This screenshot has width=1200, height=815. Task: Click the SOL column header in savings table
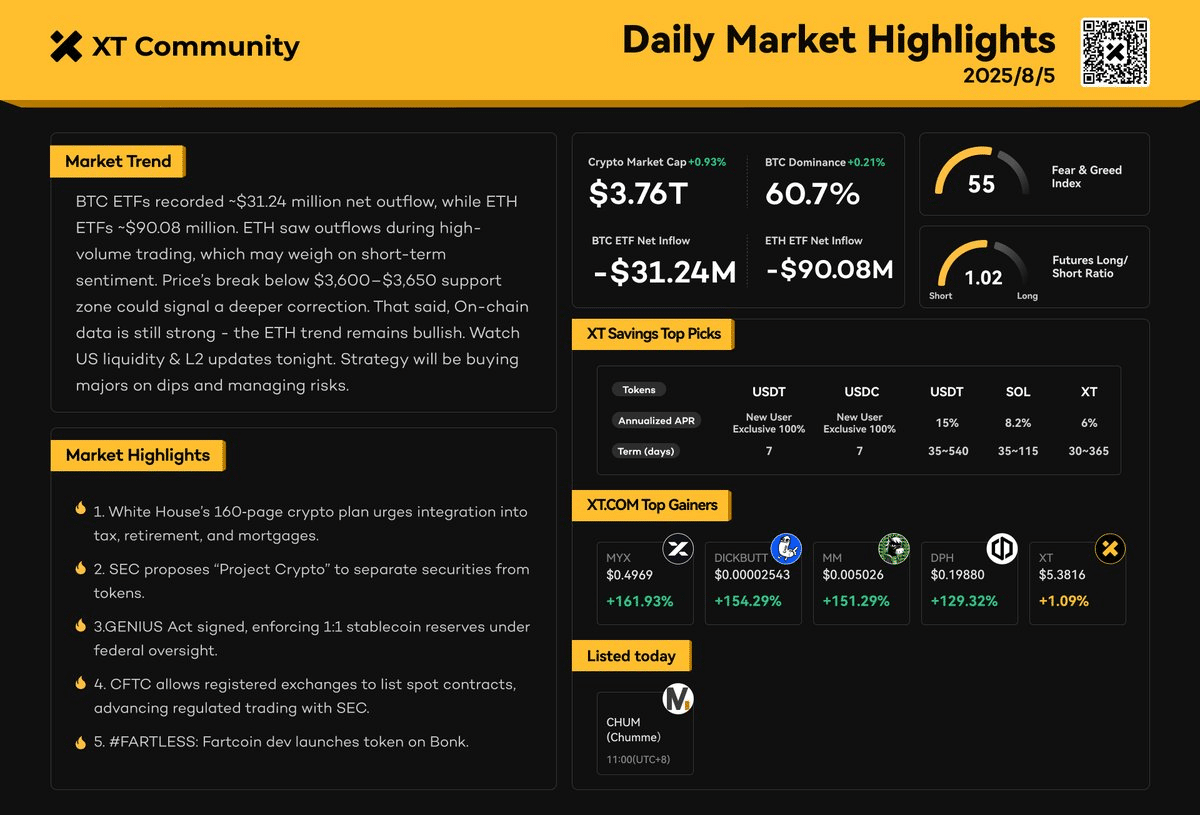click(1018, 392)
